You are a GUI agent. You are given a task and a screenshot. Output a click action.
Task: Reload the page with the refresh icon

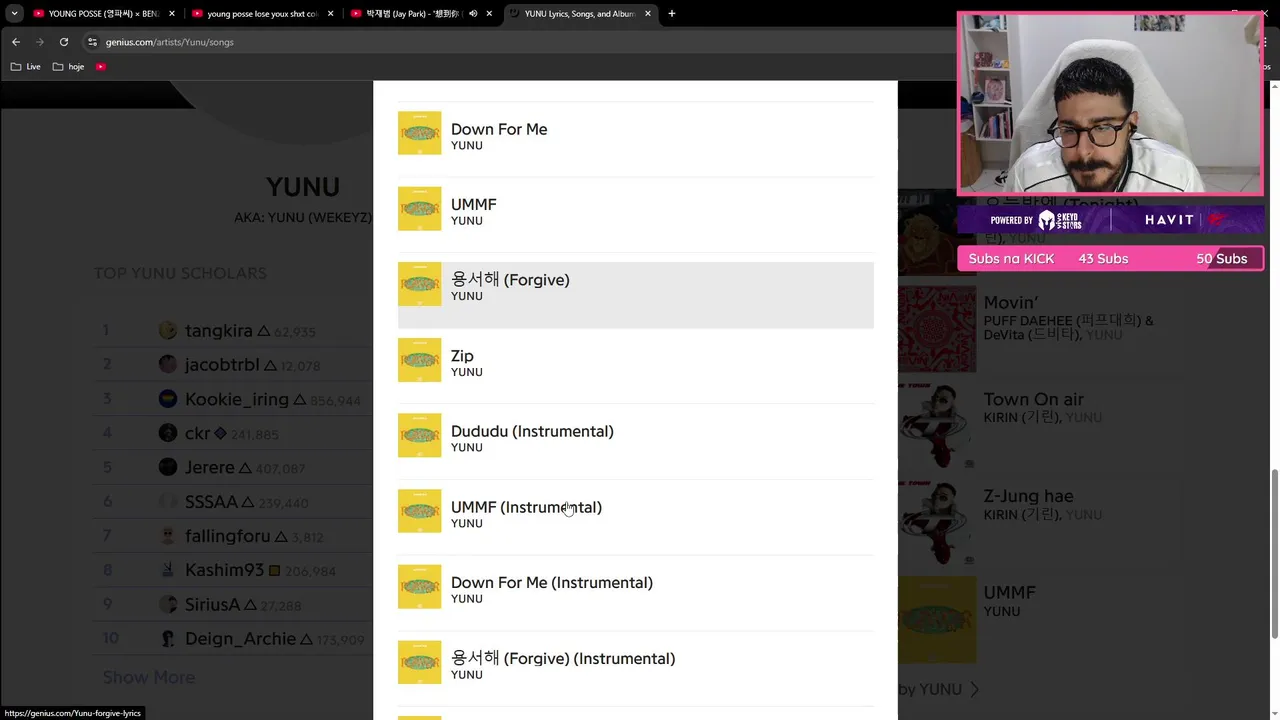point(64,42)
